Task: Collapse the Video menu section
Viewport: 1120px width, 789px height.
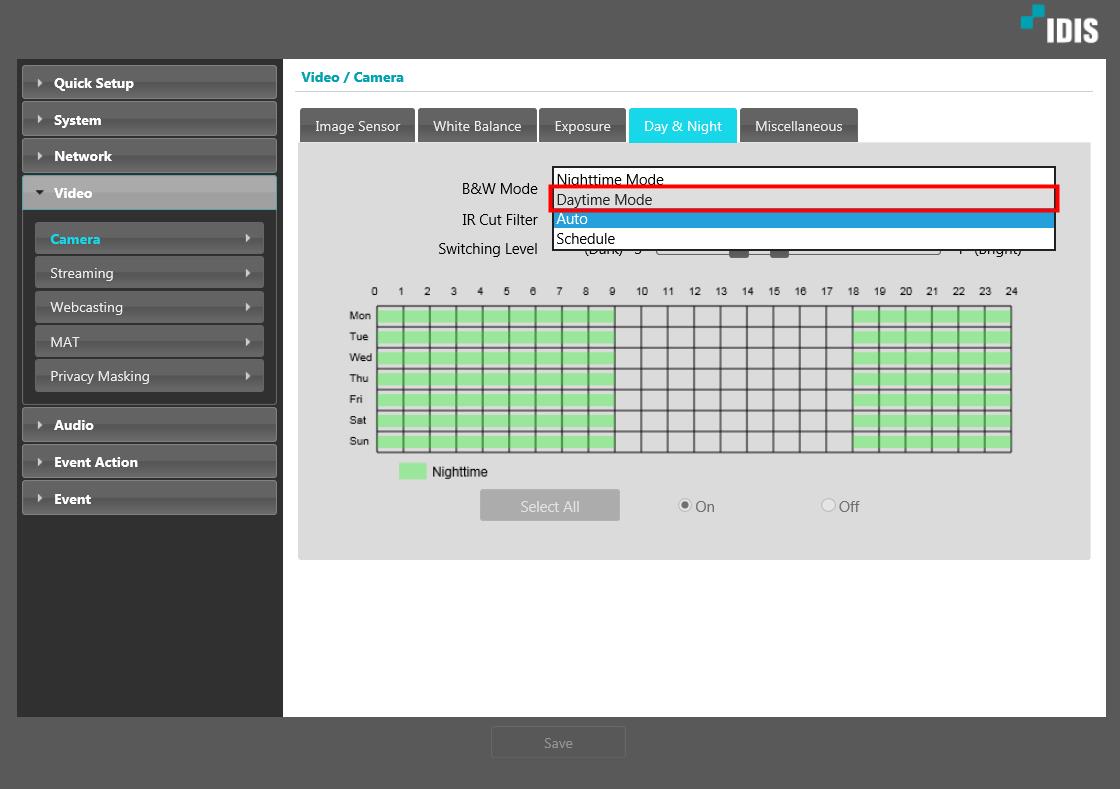Action: tap(149, 193)
